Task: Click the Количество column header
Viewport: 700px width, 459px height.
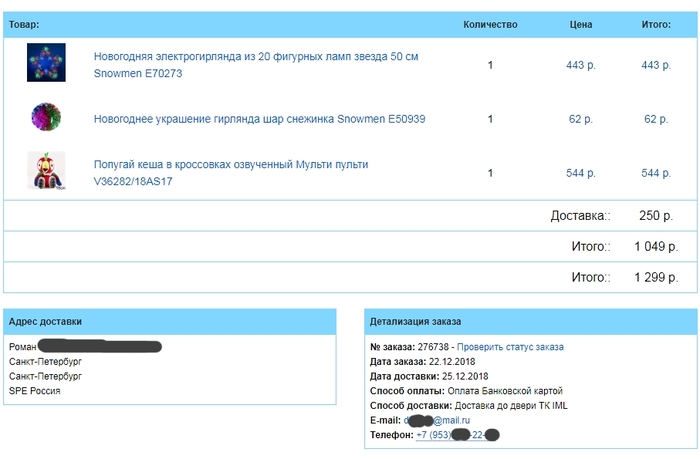Action: click(490, 25)
